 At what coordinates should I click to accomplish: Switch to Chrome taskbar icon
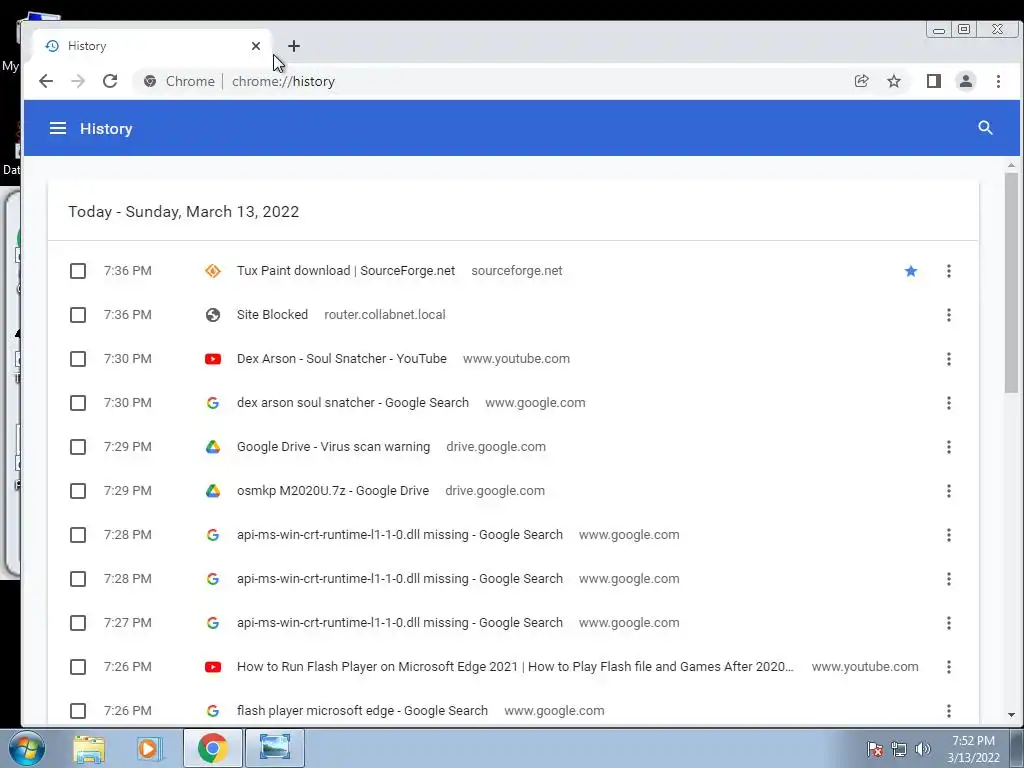click(x=212, y=748)
